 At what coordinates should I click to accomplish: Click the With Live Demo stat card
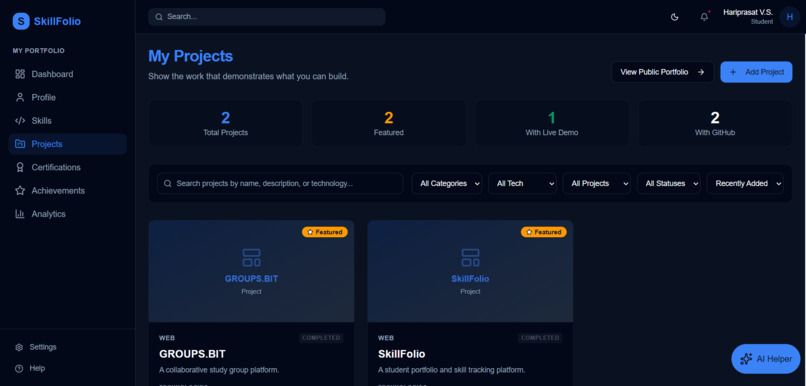[552, 123]
